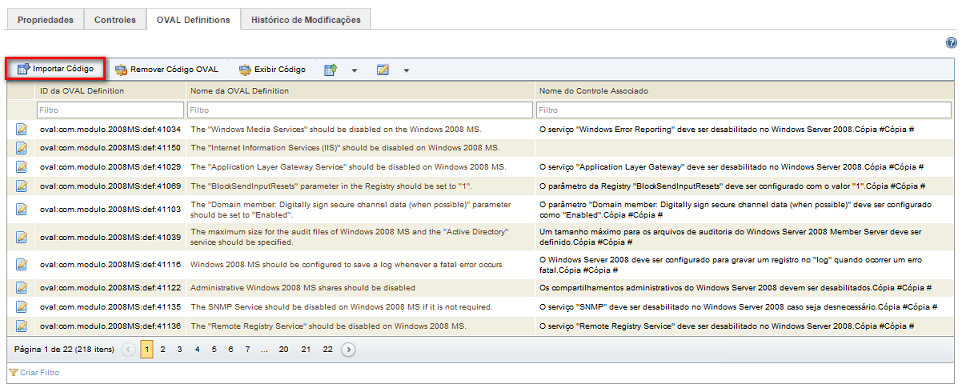962x392 pixels.
Task: Select 'Página 1 de 22 (218 itens)' status text
Action: [x=64, y=349]
